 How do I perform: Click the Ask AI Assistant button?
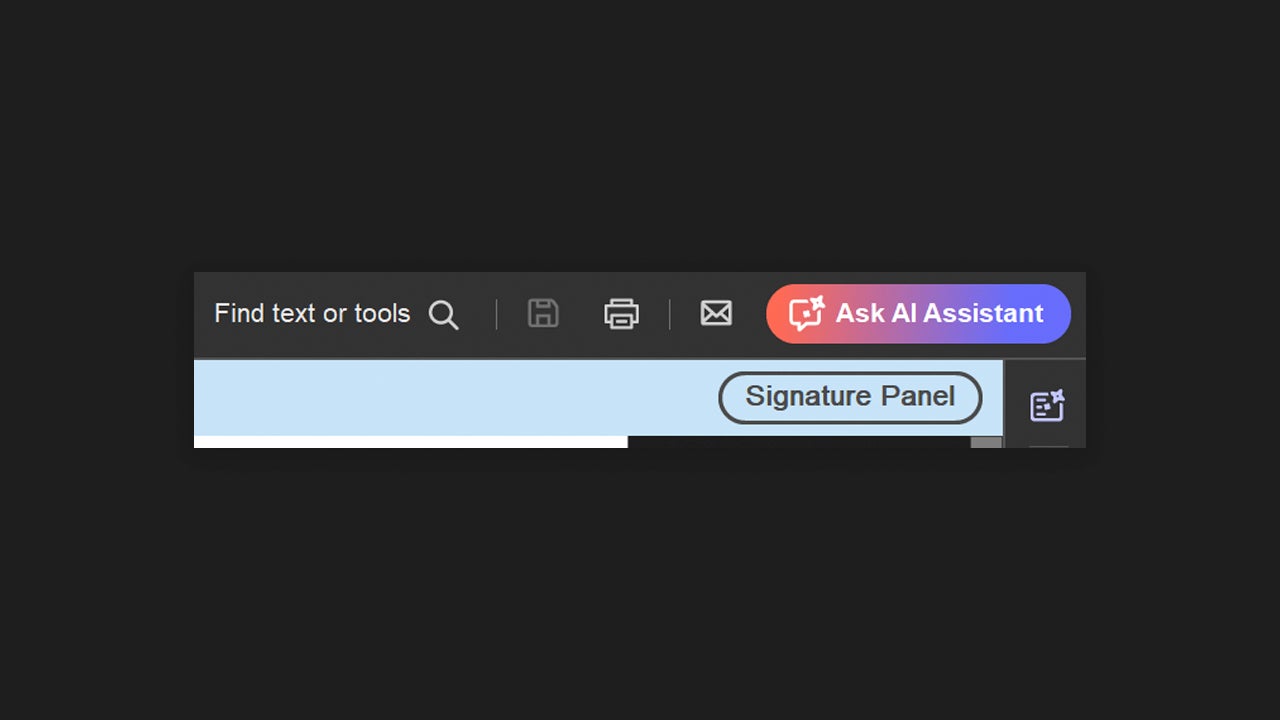(918, 314)
